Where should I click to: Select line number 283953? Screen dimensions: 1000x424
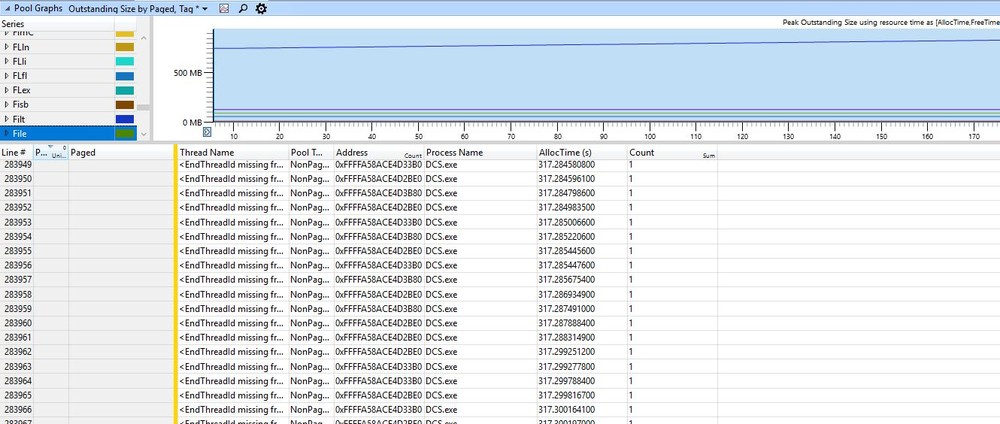[17, 223]
